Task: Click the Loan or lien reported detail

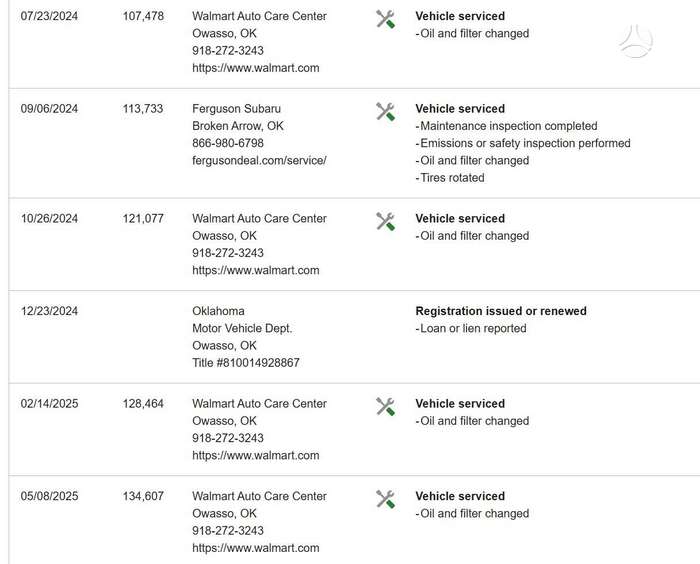Action: [x=471, y=328]
